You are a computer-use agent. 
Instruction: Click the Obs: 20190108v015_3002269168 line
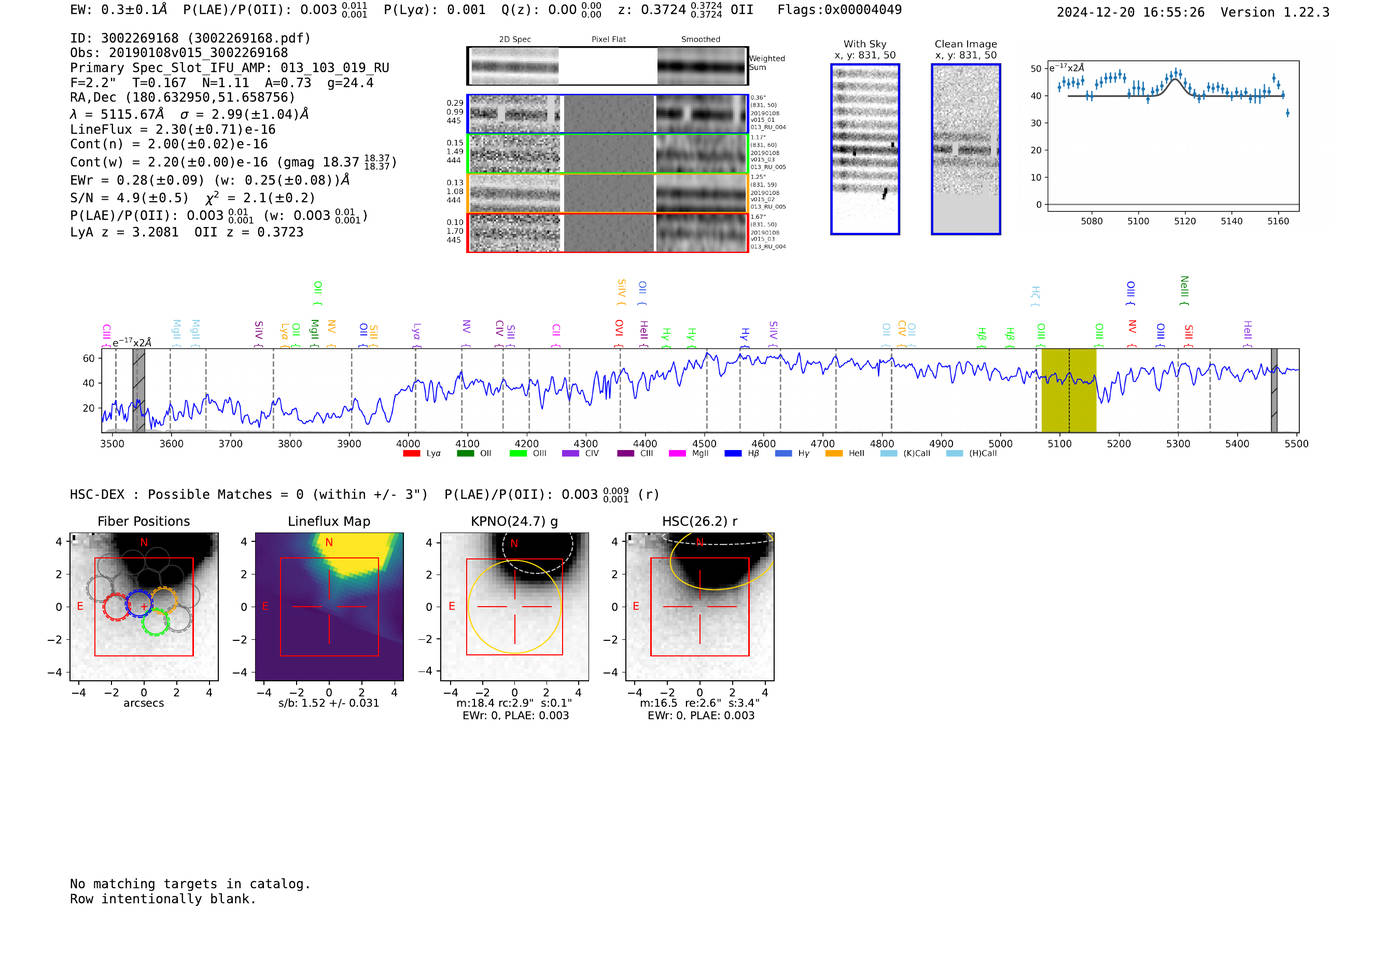pyautogui.click(x=179, y=53)
